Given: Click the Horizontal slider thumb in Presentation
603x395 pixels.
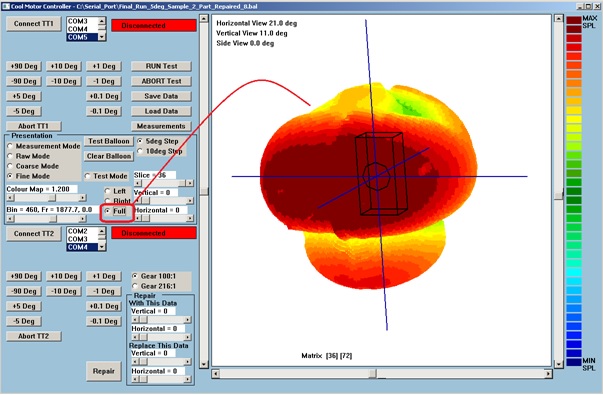Looking at the screenshot, I should [146, 218].
